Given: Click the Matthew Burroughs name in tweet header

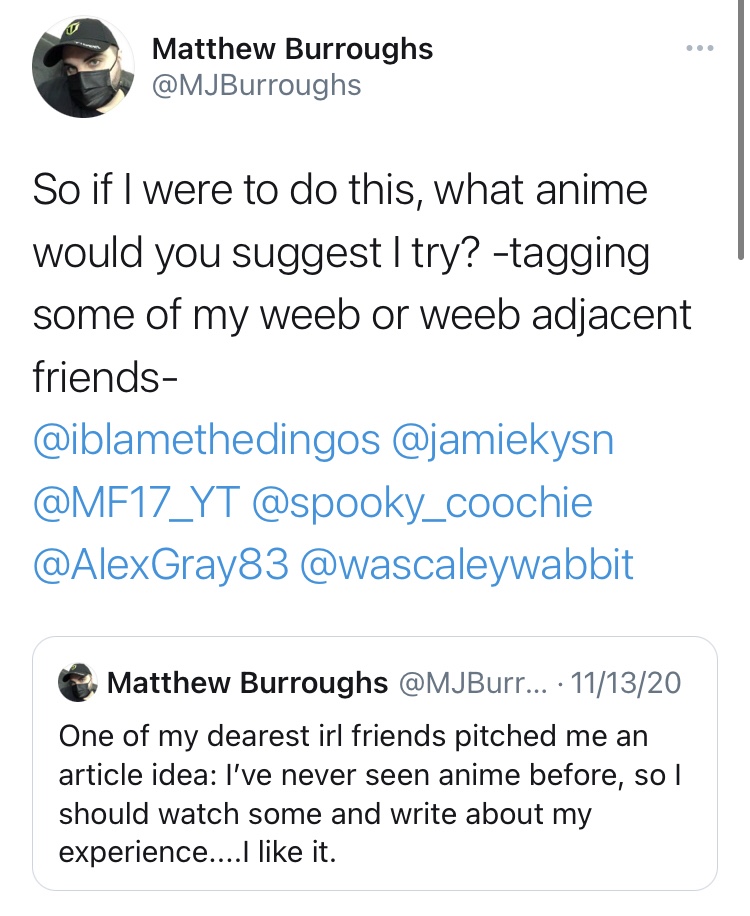Looking at the screenshot, I should [292, 48].
